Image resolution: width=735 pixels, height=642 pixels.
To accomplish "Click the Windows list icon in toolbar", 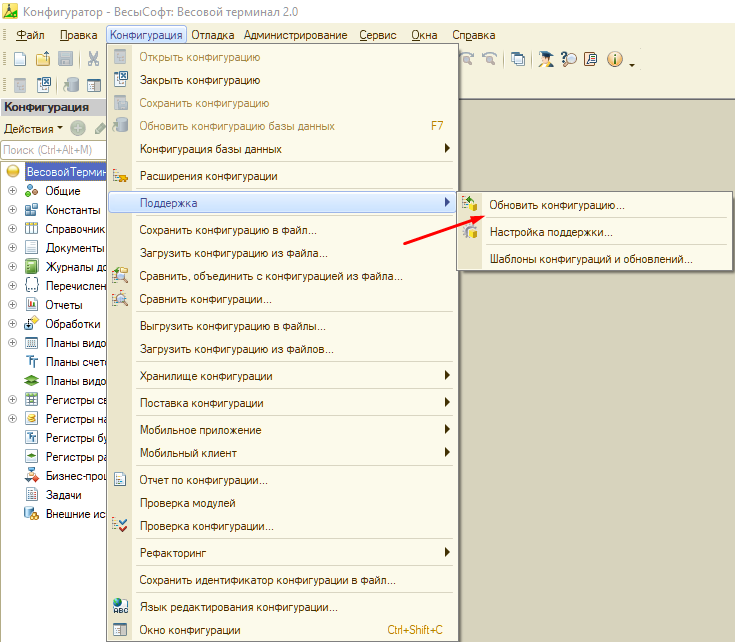I will 517,59.
